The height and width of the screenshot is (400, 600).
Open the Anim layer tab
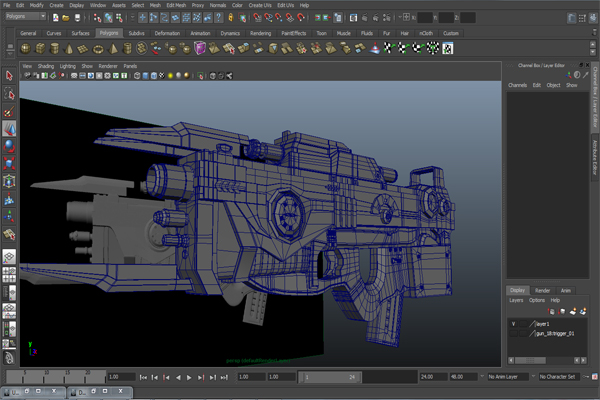[x=566, y=291]
